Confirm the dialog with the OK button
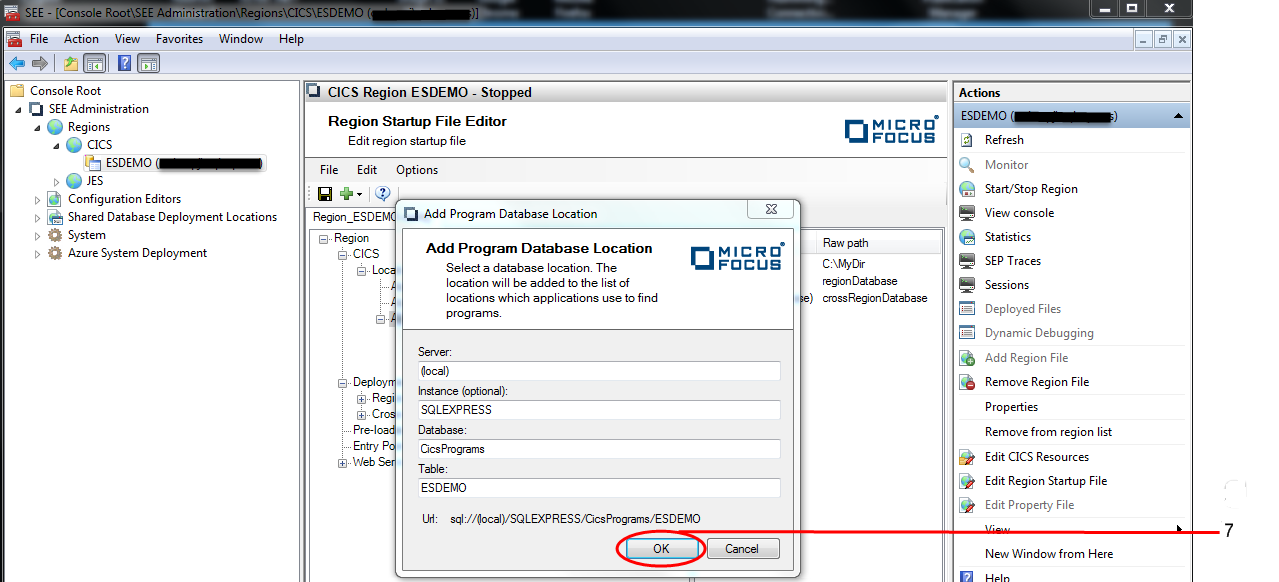 point(661,548)
